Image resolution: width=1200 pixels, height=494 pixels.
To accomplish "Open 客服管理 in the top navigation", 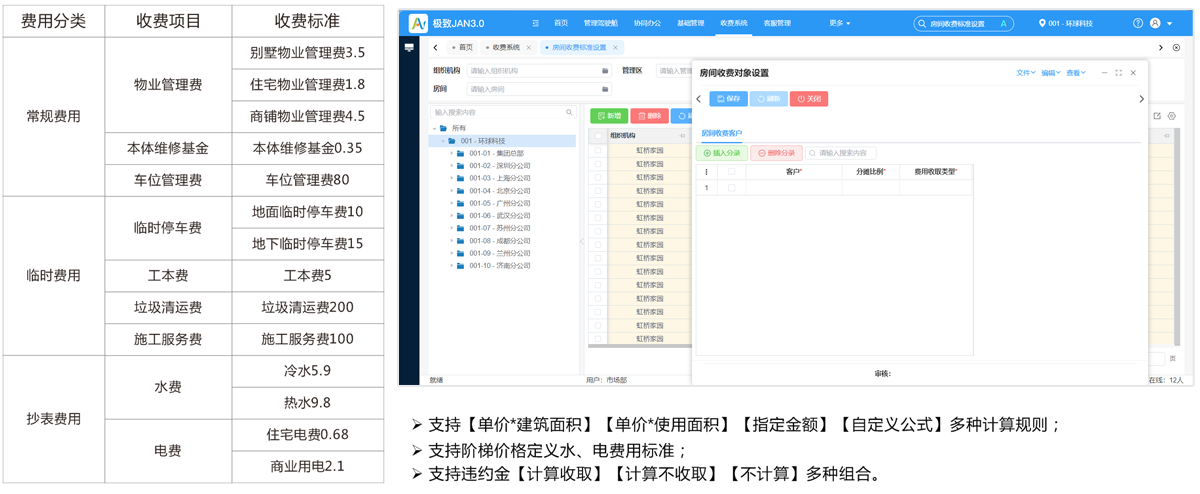I will [777, 23].
